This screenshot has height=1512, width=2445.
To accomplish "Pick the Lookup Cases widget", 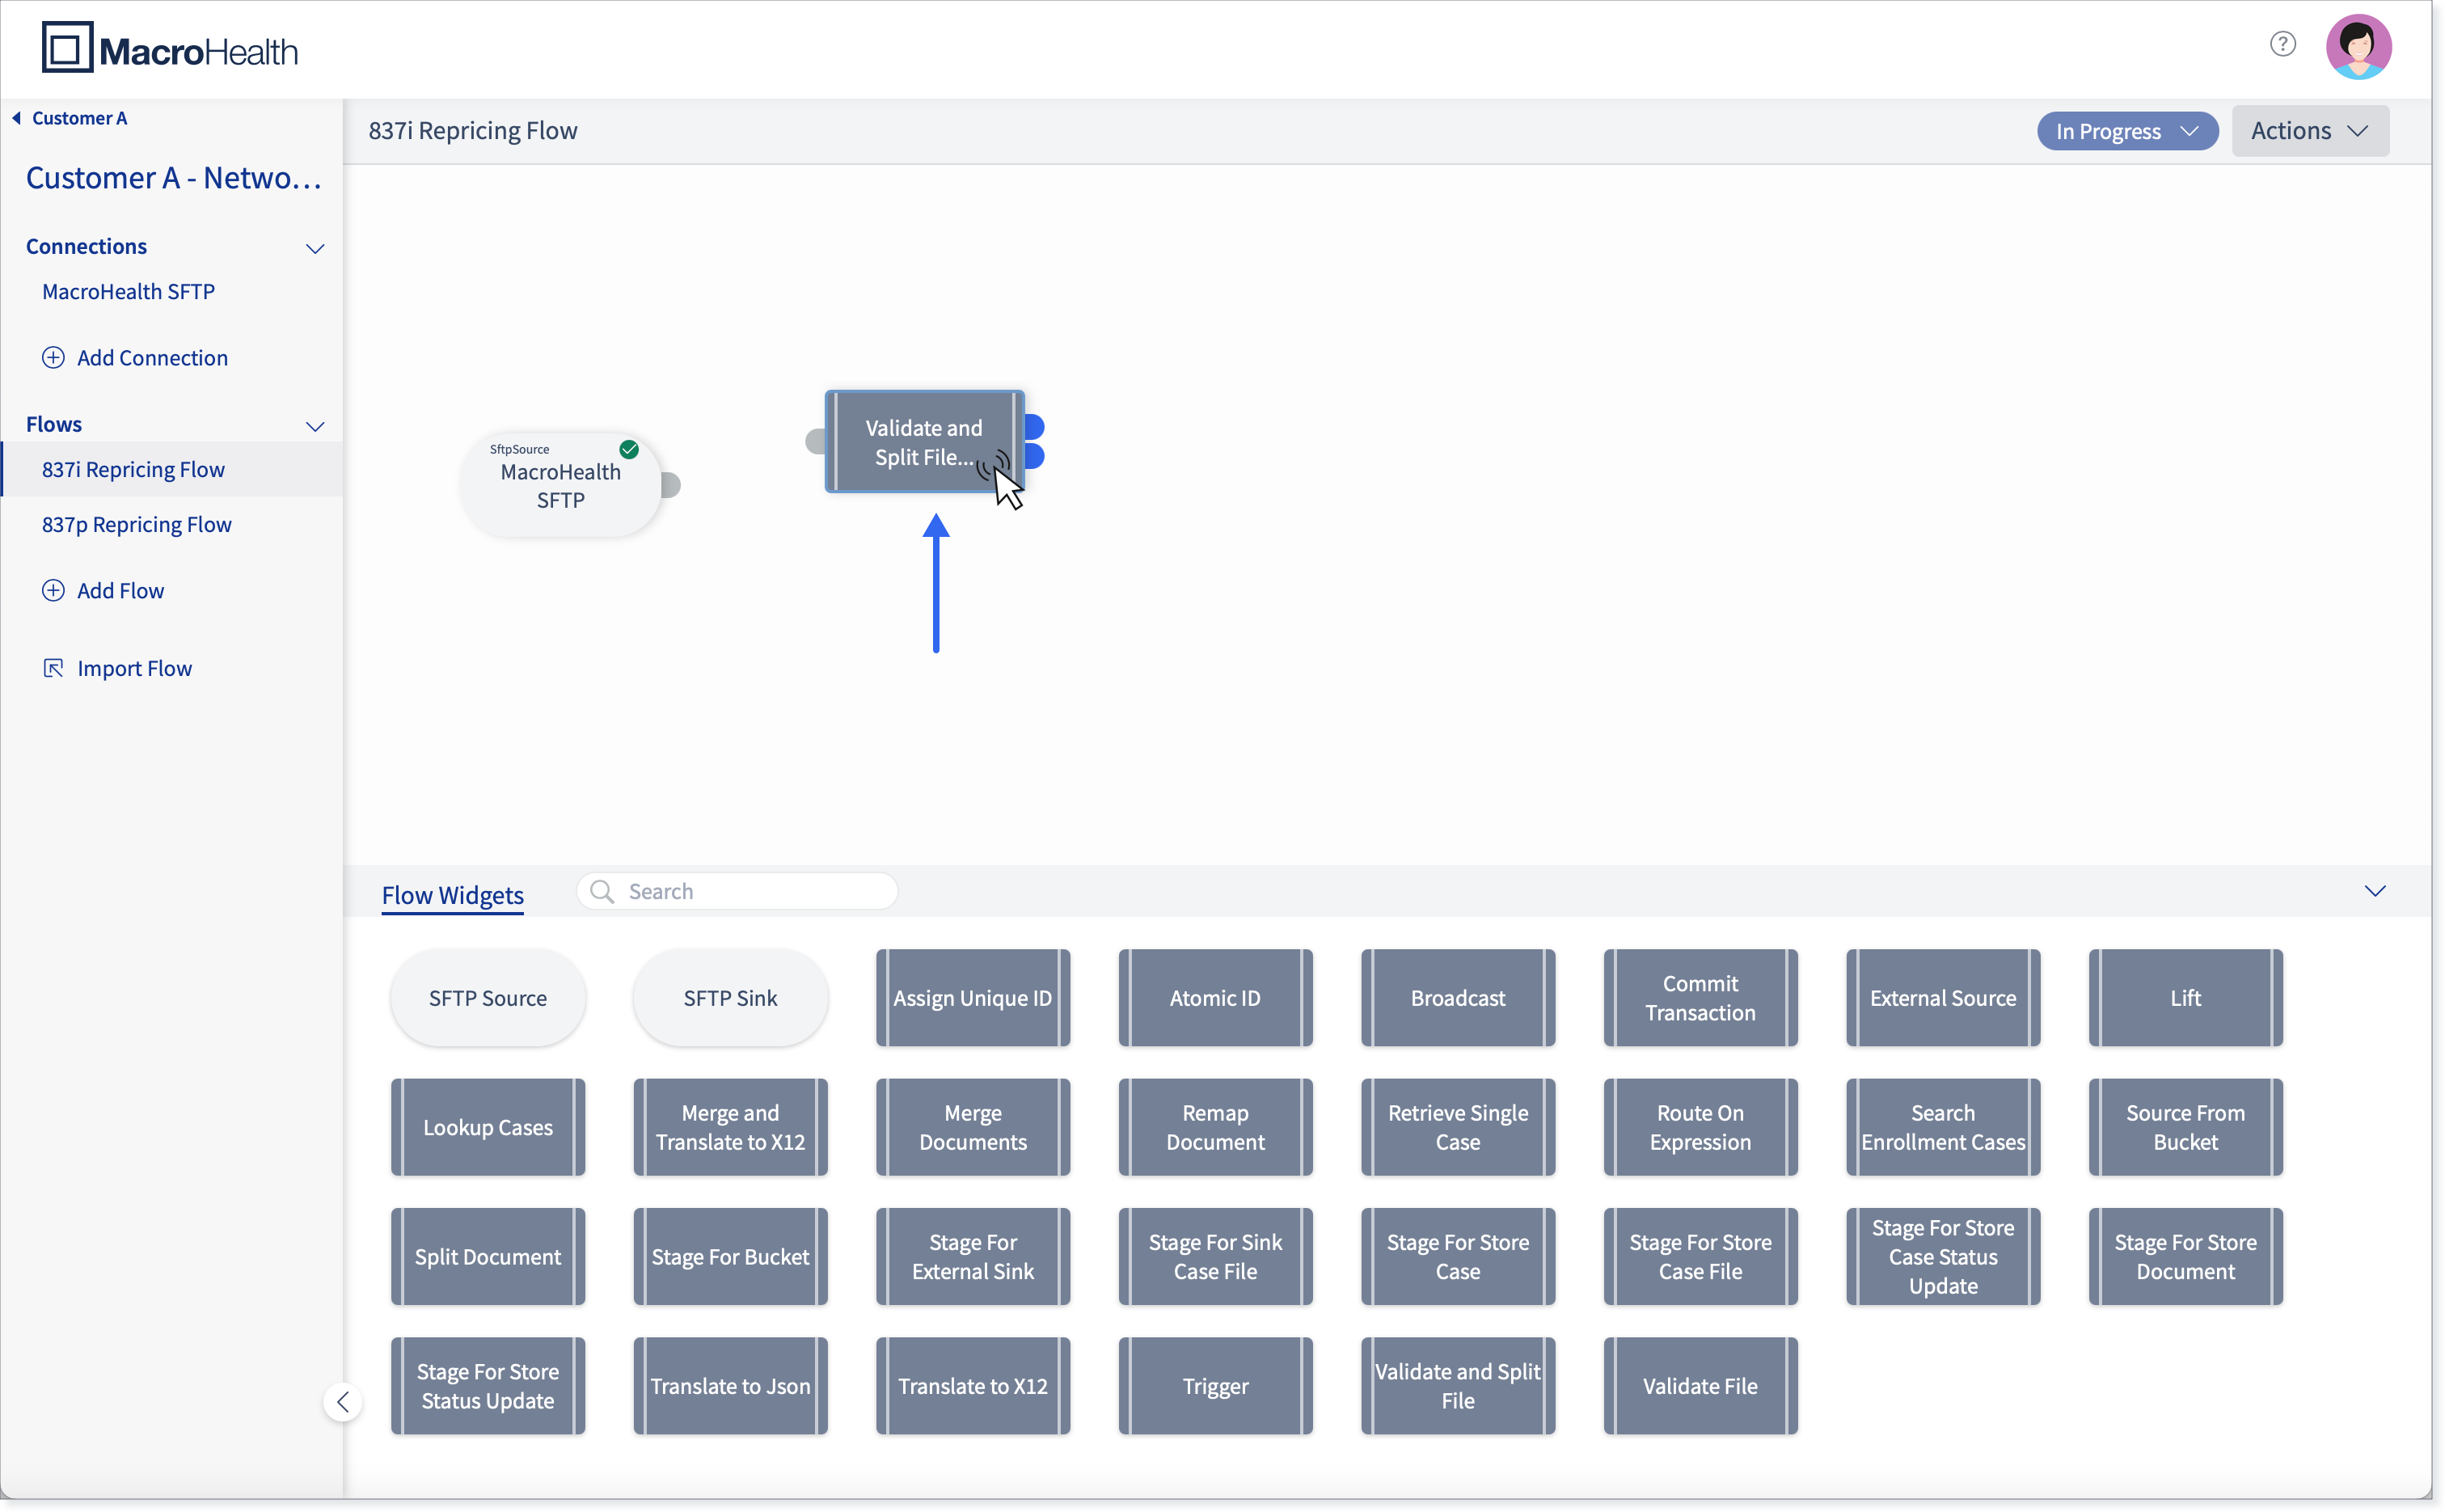I will [x=488, y=1127].
